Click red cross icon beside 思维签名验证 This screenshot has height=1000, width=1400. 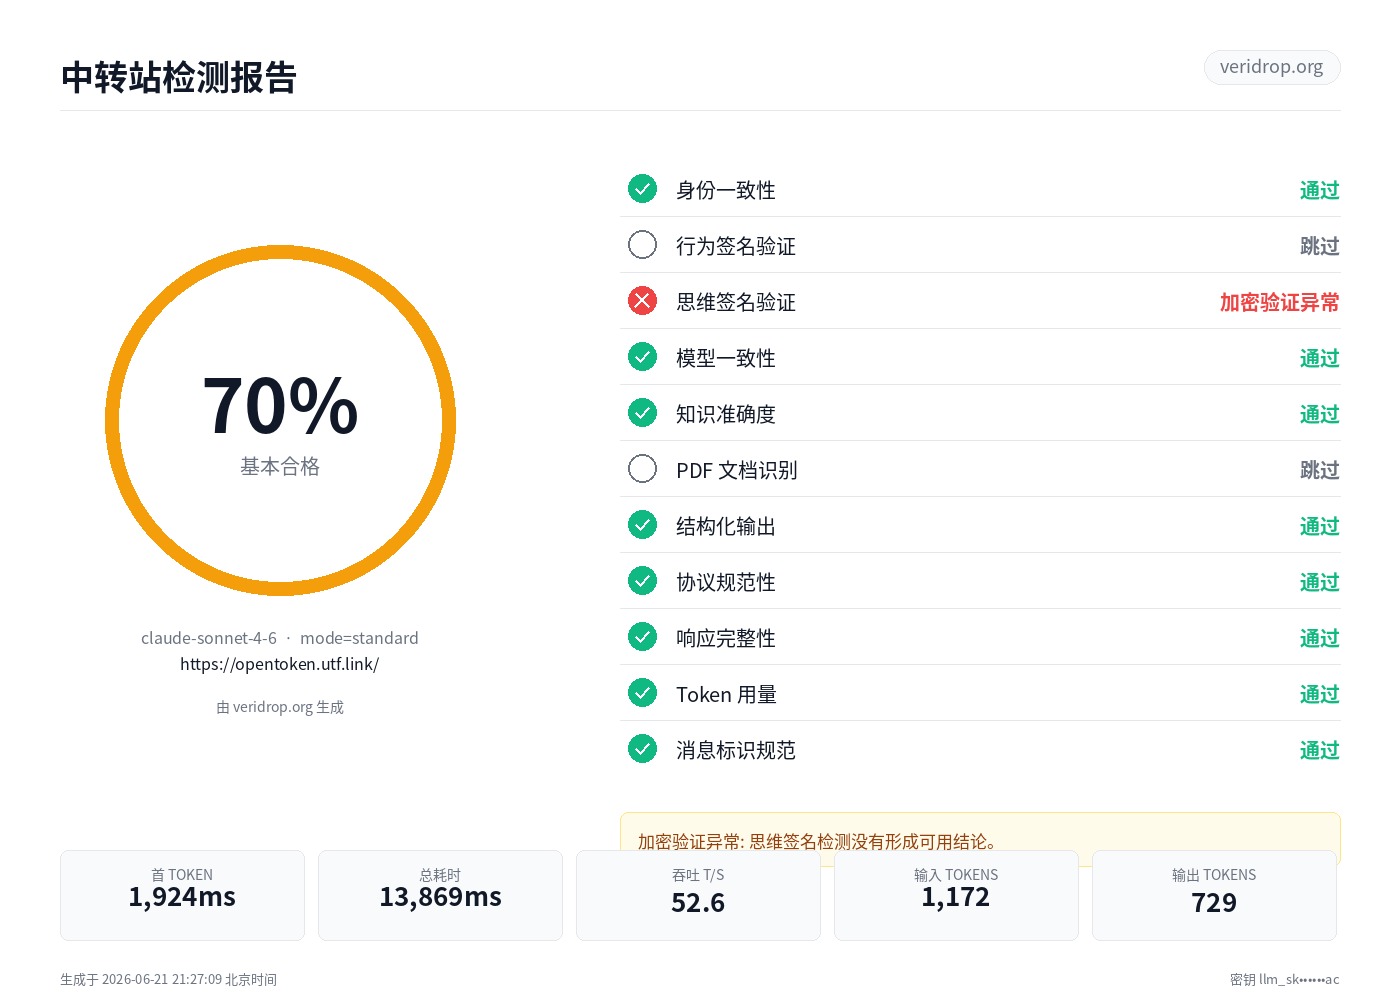coord(642,301)
